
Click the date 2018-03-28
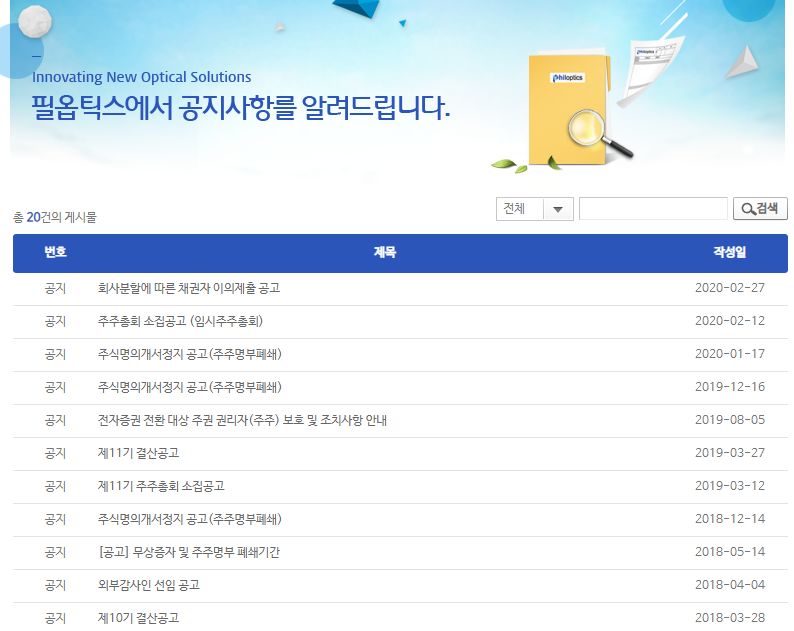[x=730, y=618]
